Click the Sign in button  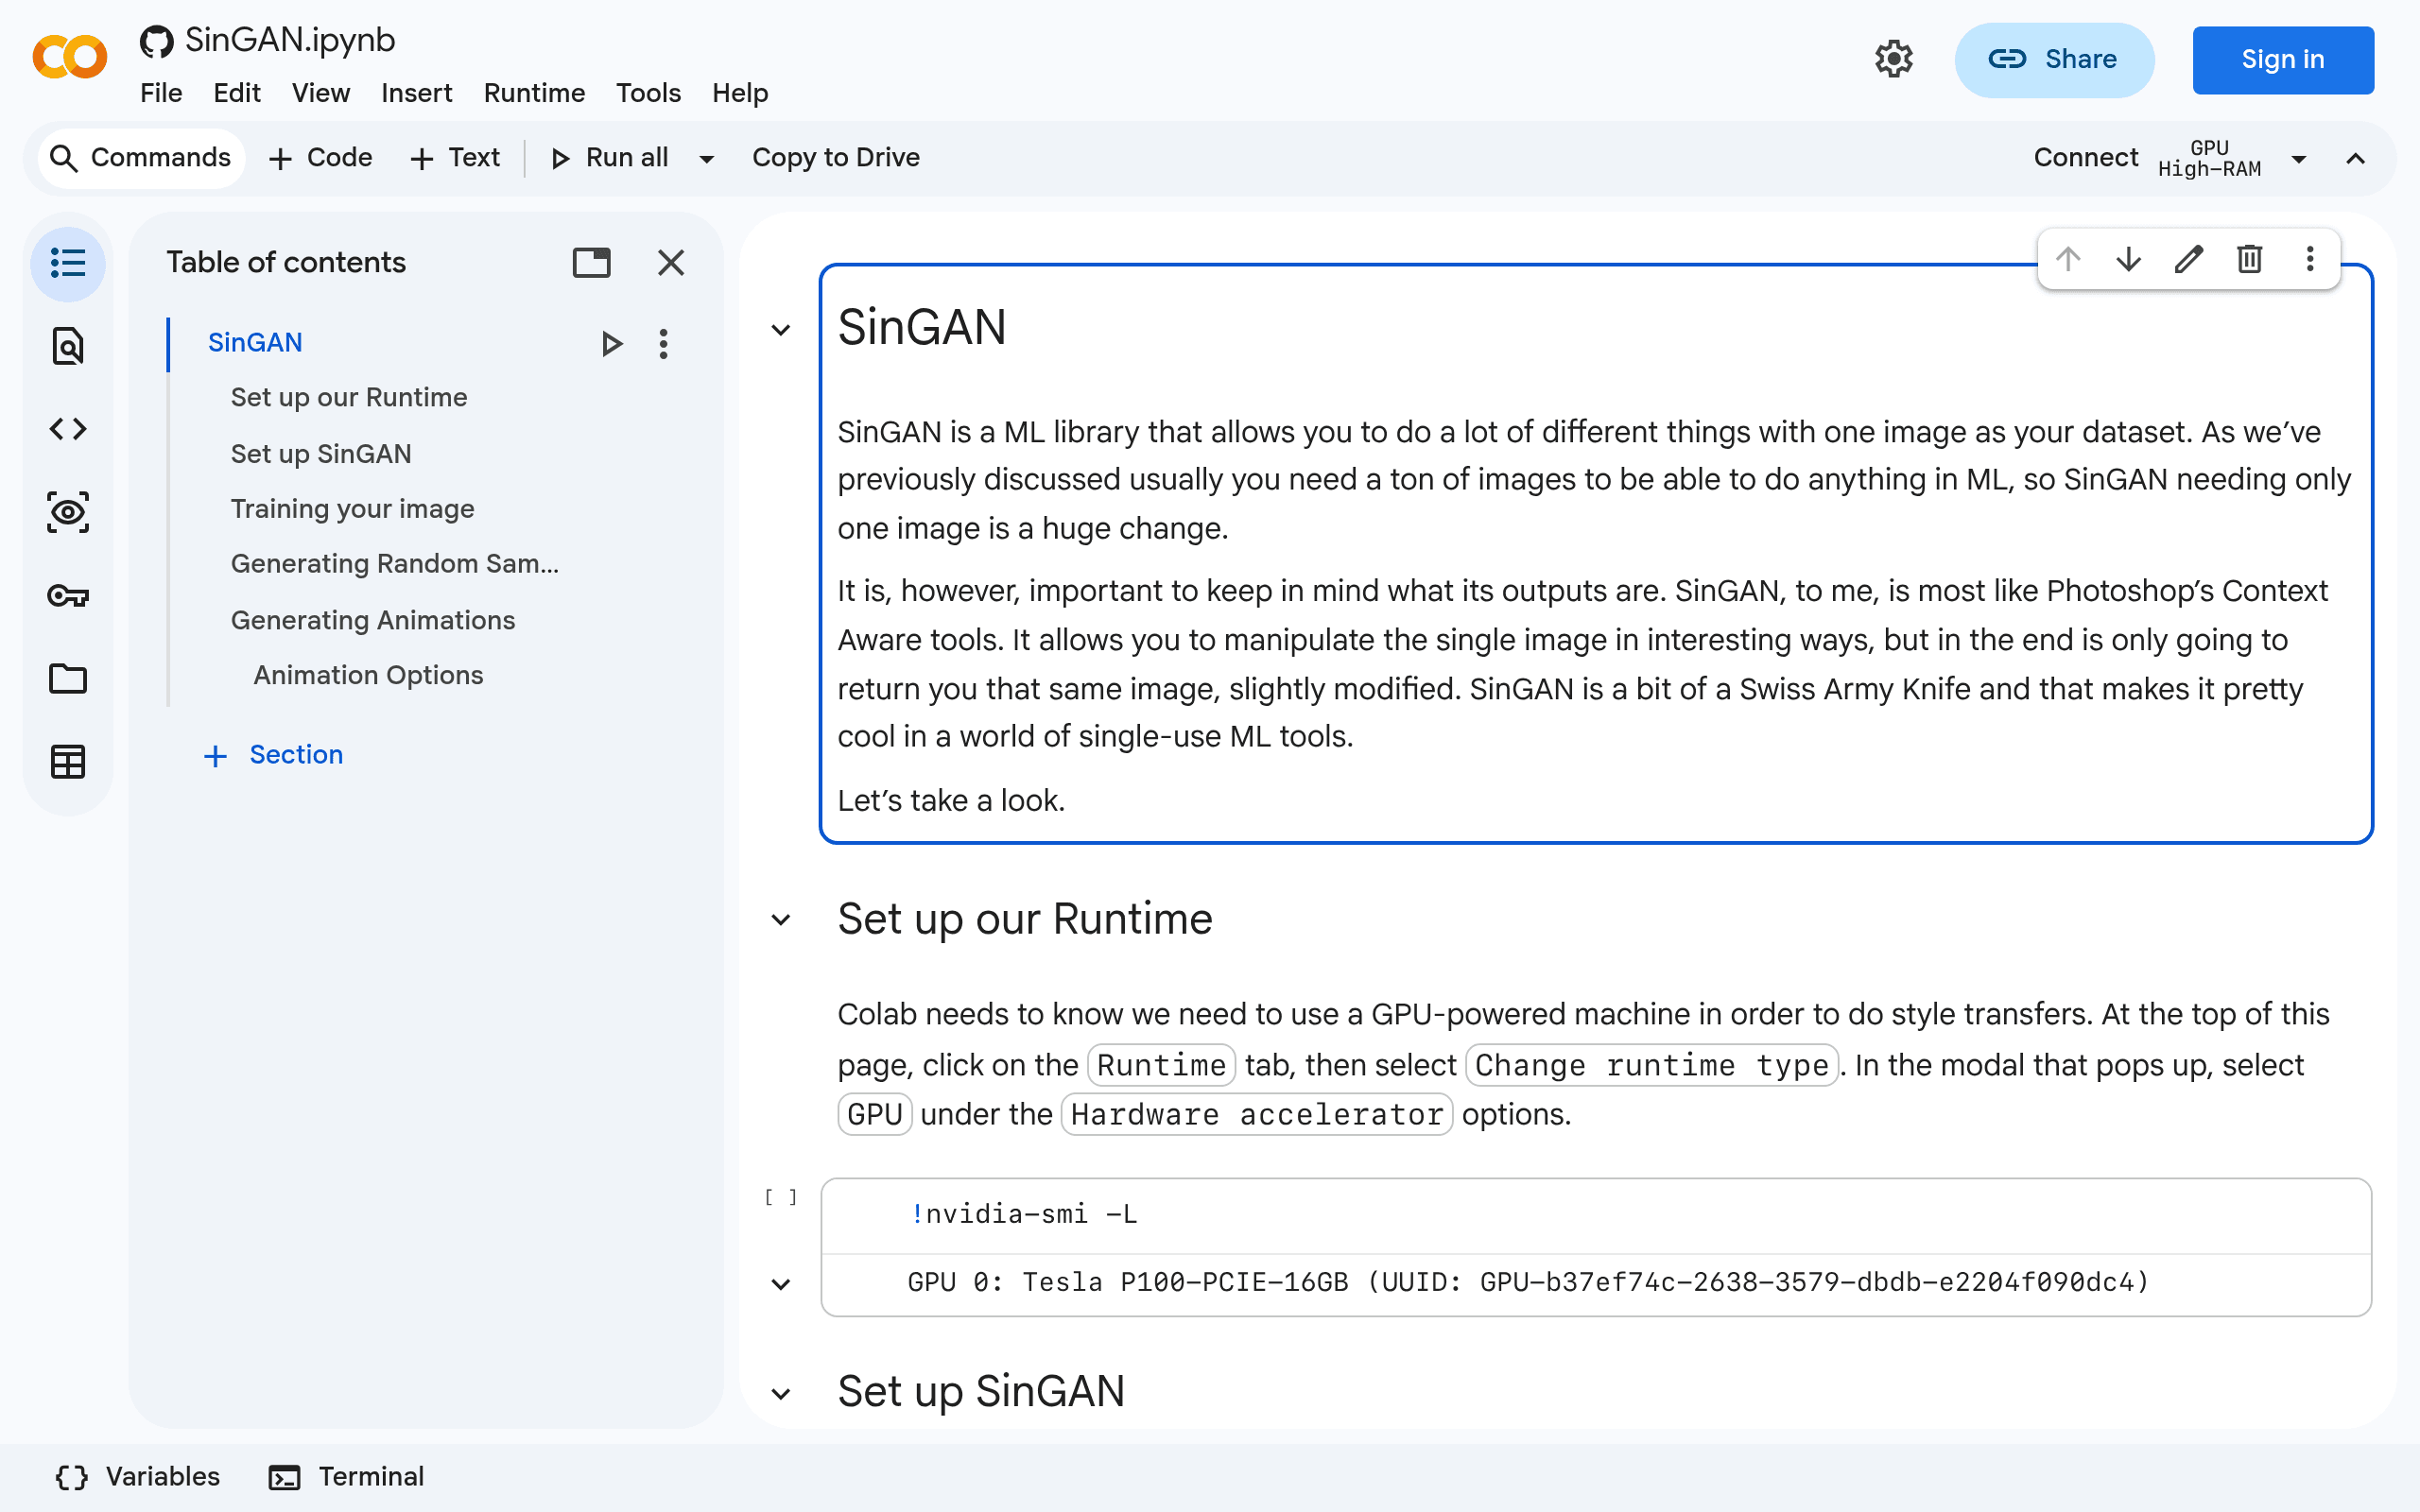(2283, 60)
